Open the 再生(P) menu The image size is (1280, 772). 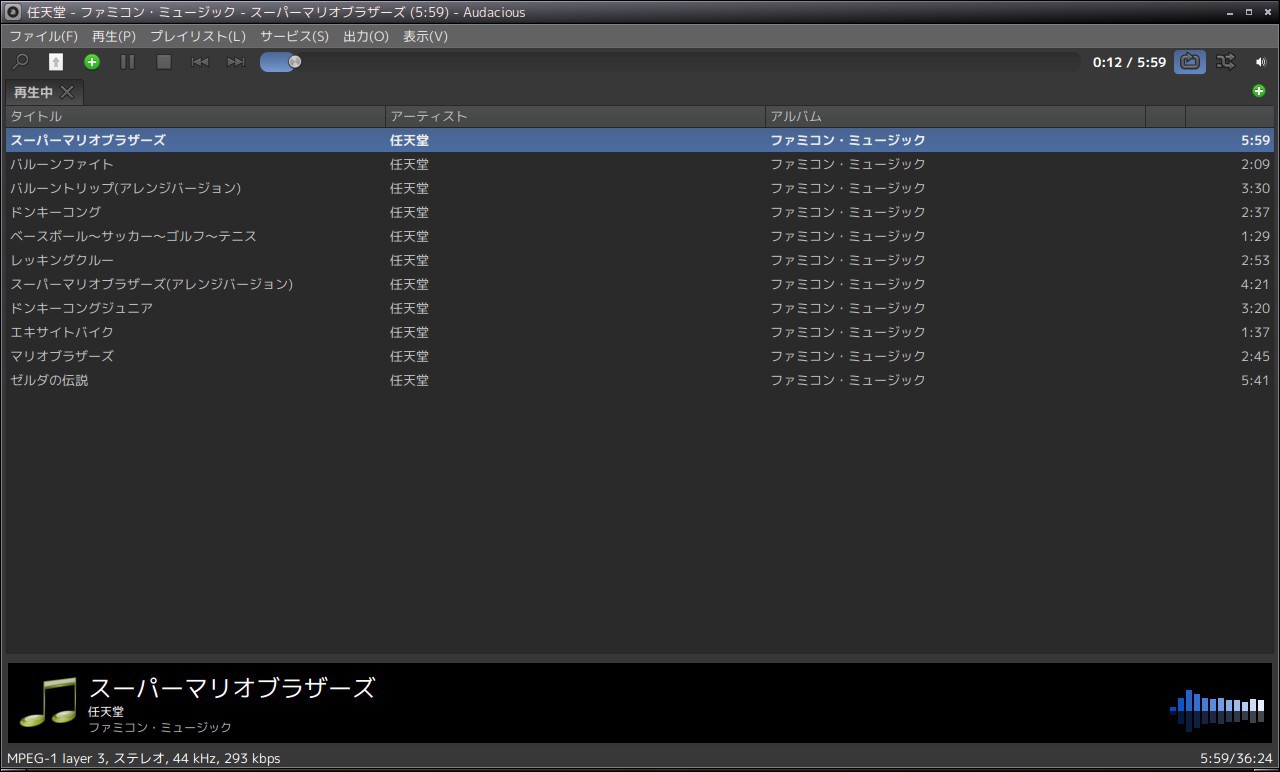point(114,36)
